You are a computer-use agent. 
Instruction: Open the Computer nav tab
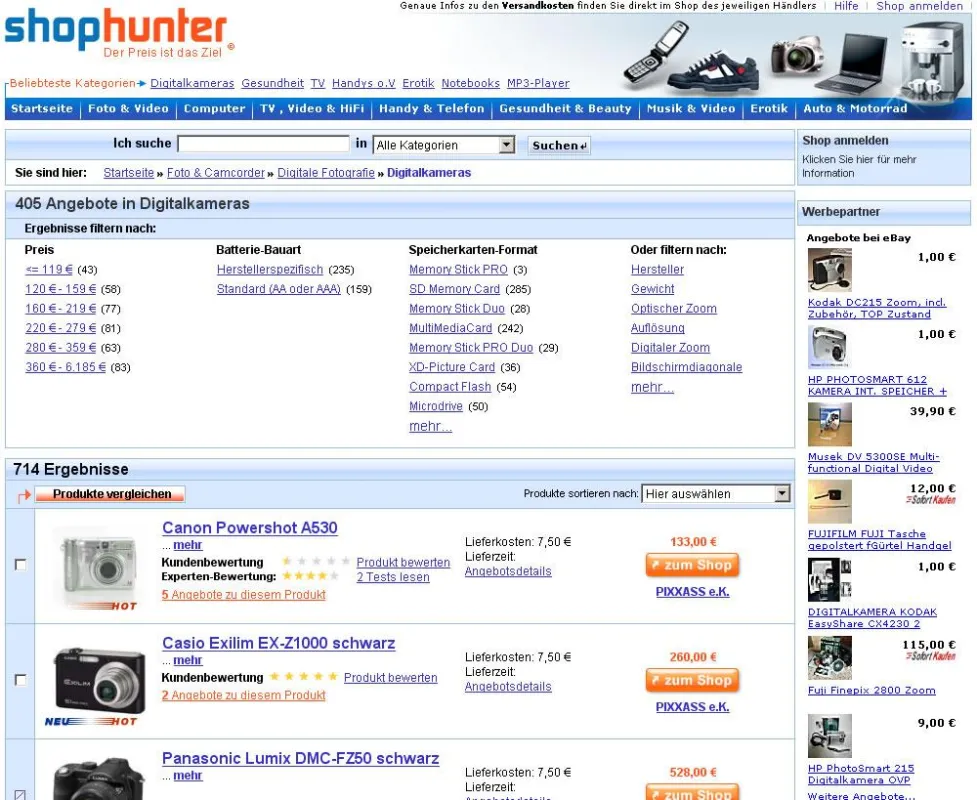pyautogui.click(x=214, y=108)
